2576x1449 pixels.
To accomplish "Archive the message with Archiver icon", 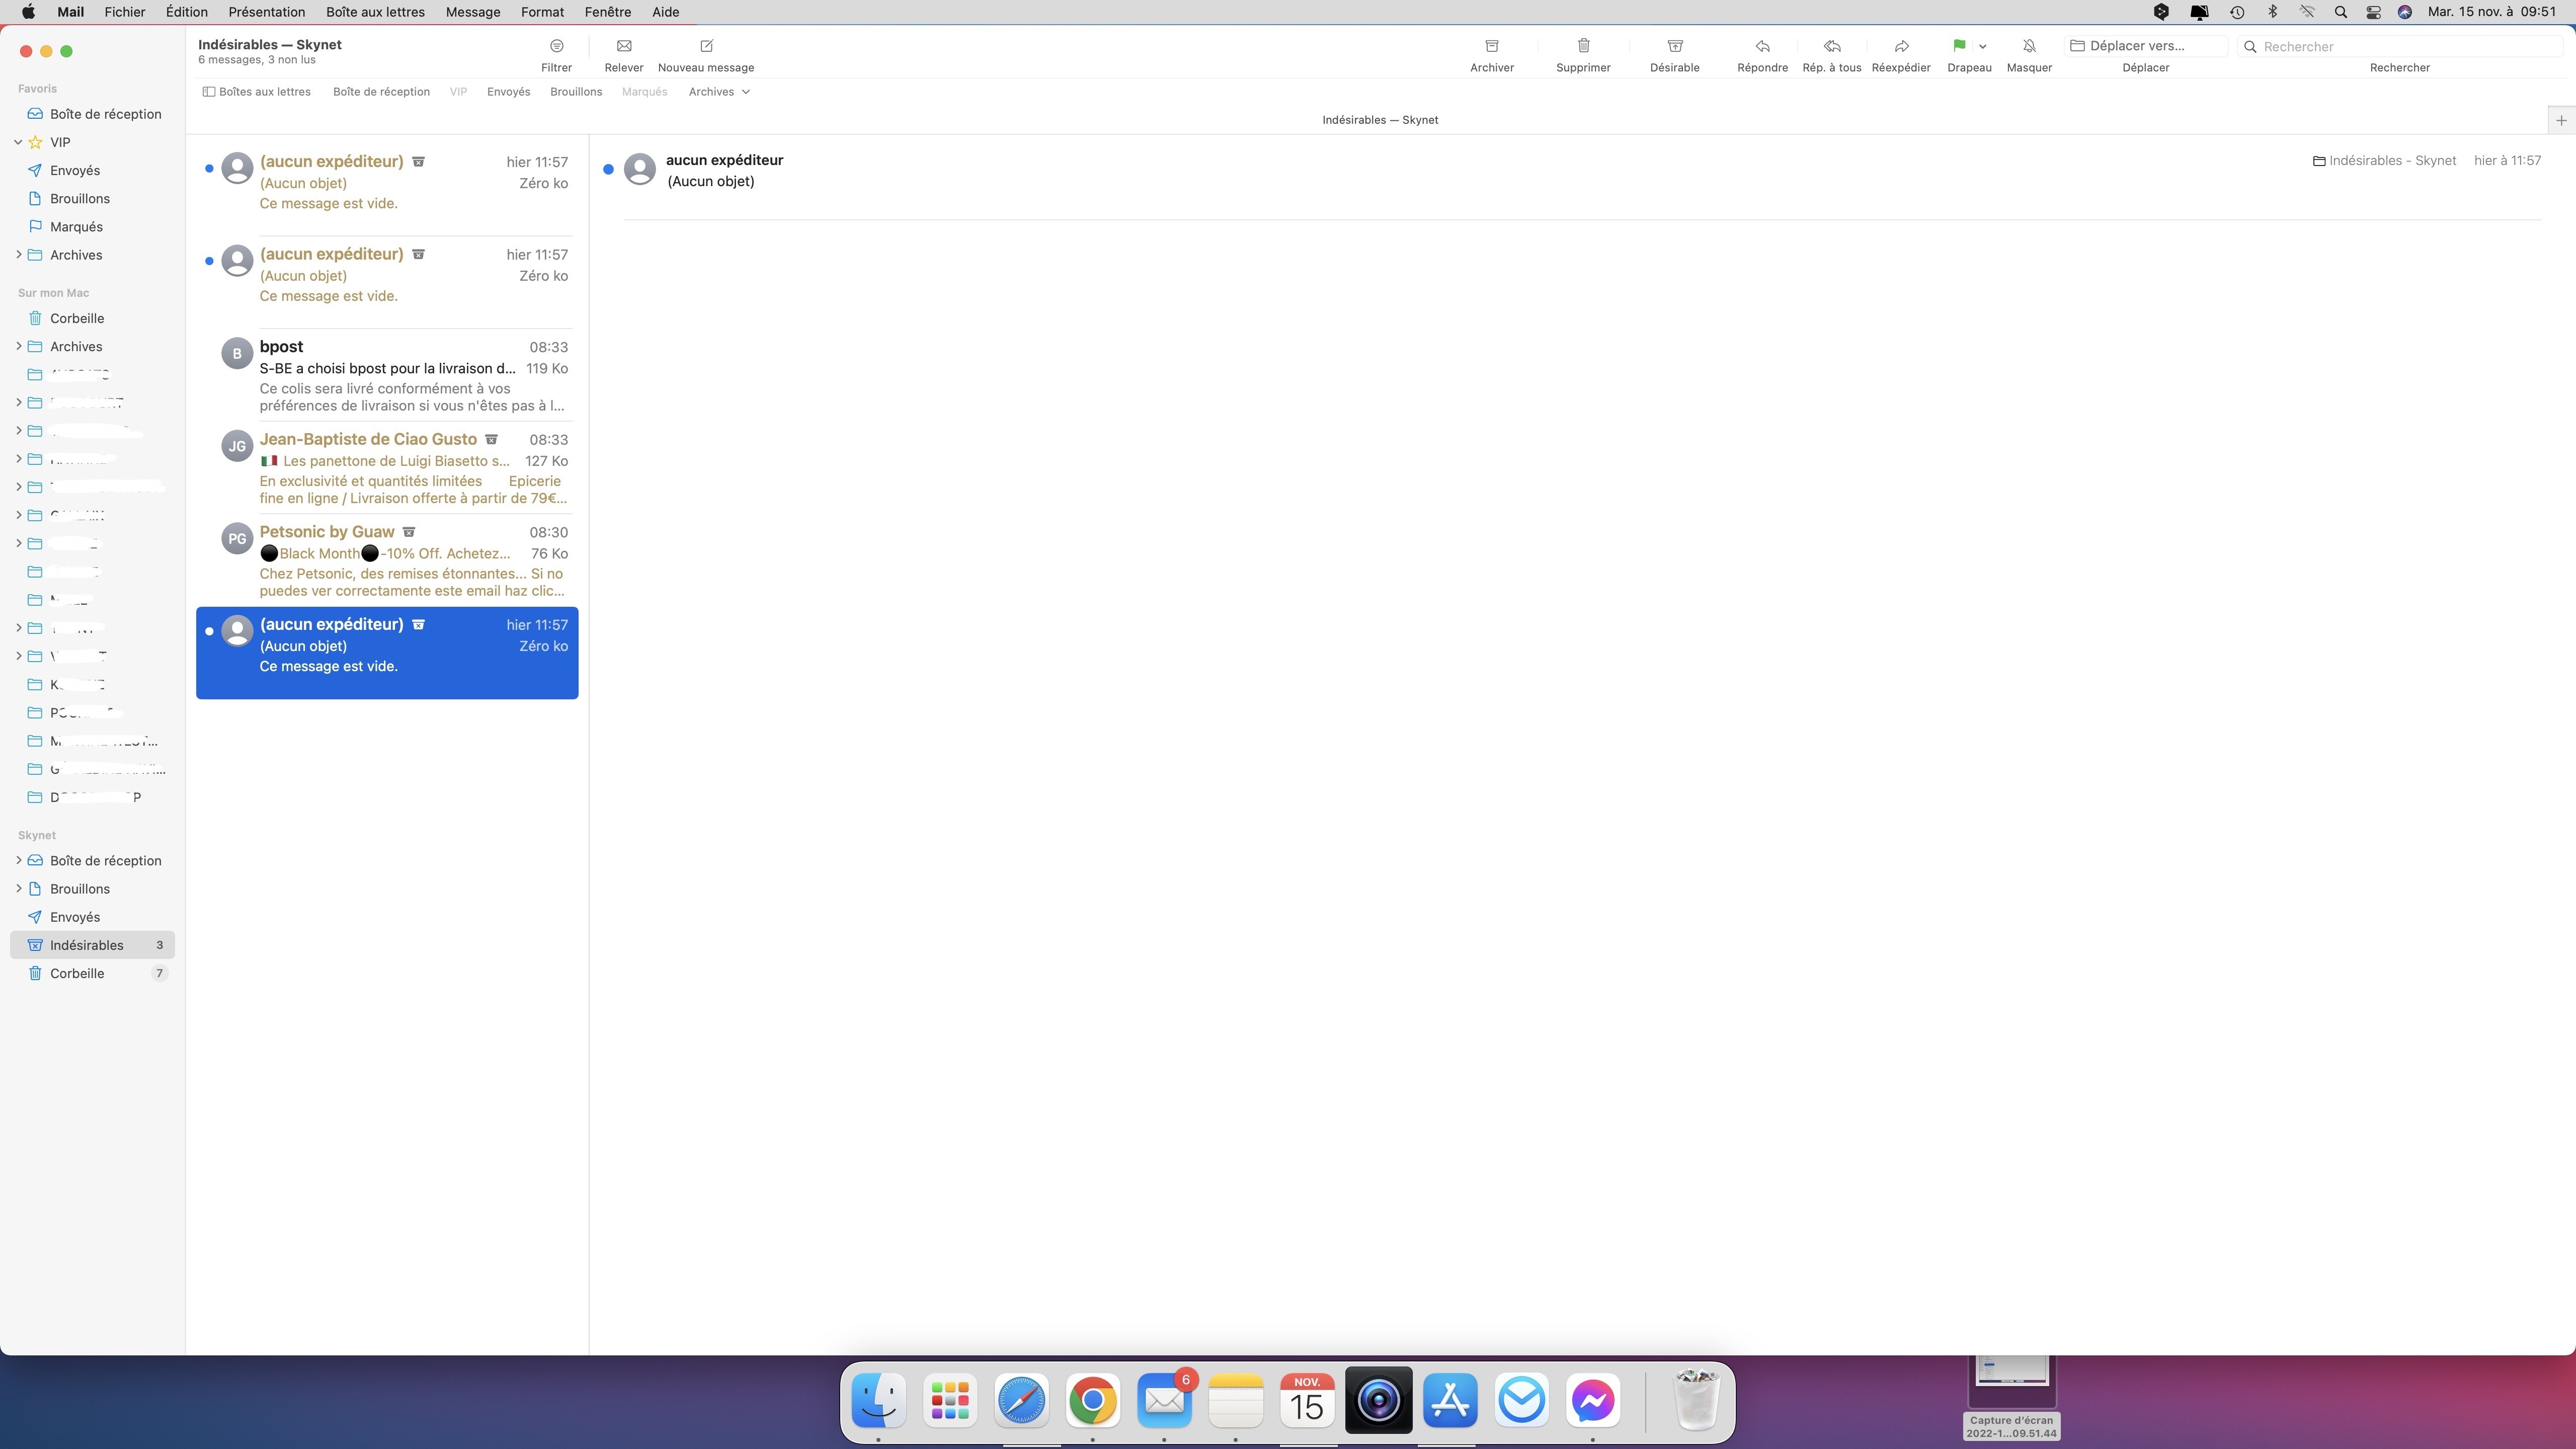I will point(1491,46).
